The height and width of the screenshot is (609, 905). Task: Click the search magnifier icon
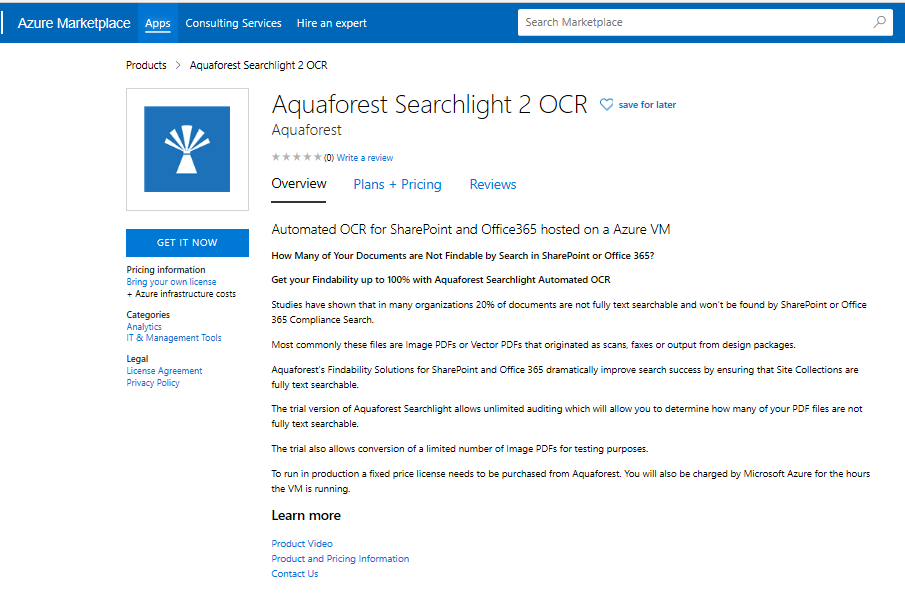880,22
